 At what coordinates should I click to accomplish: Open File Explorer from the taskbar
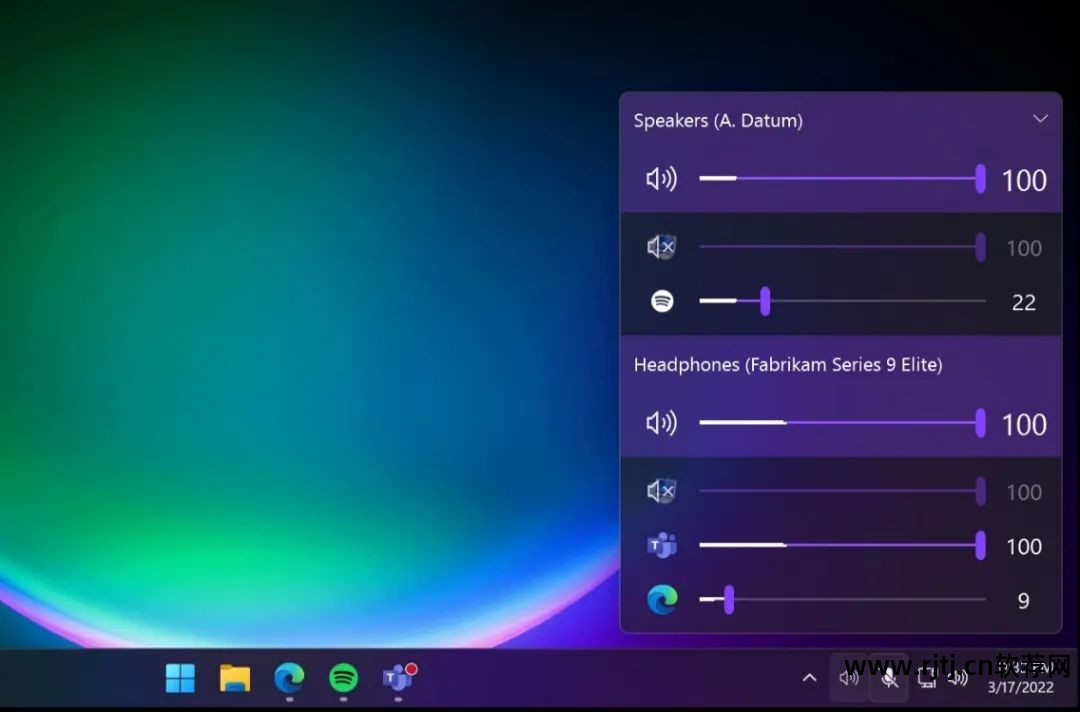(x=235, y=678)
